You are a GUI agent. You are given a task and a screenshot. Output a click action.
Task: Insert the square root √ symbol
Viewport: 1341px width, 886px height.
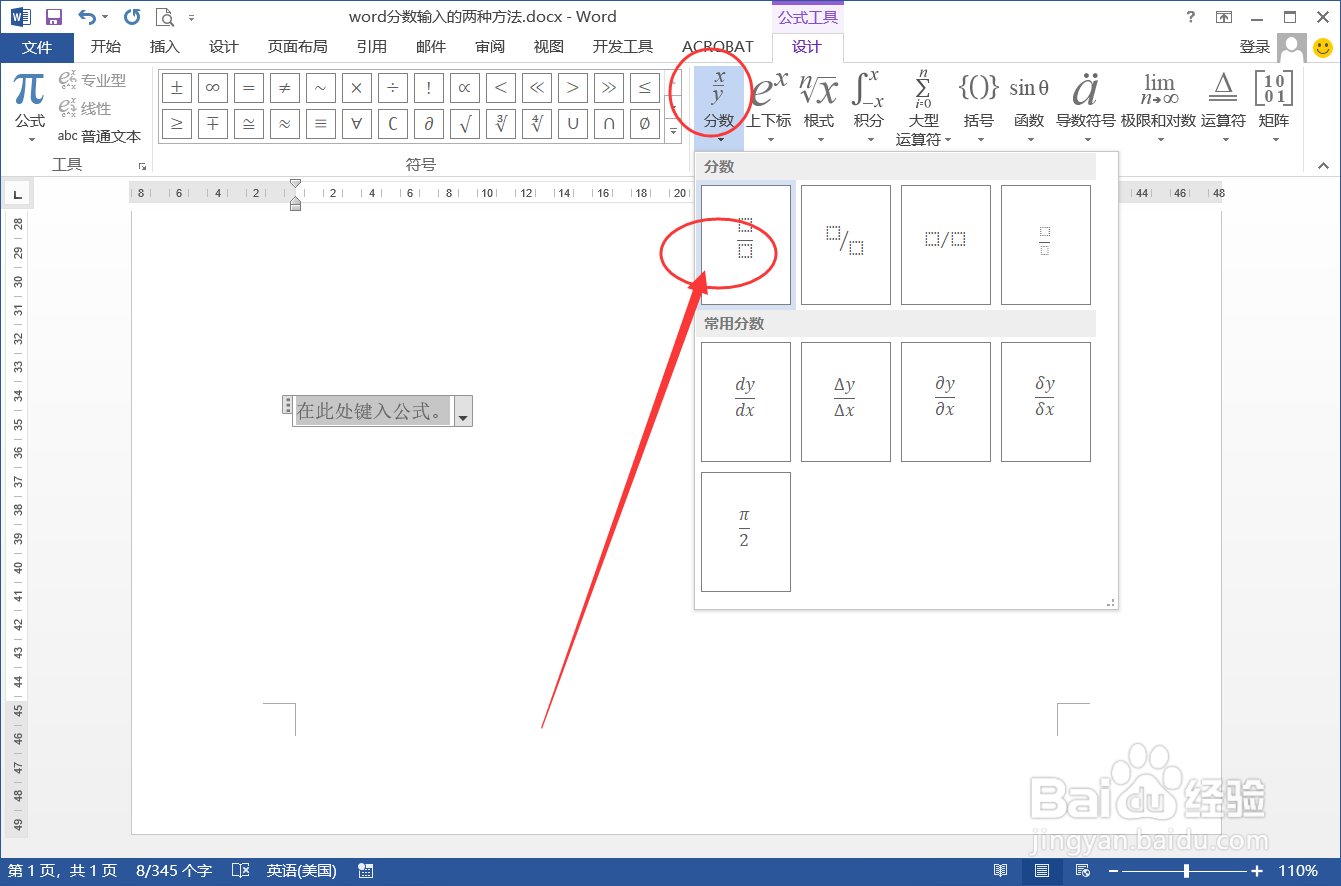point(465,124)
